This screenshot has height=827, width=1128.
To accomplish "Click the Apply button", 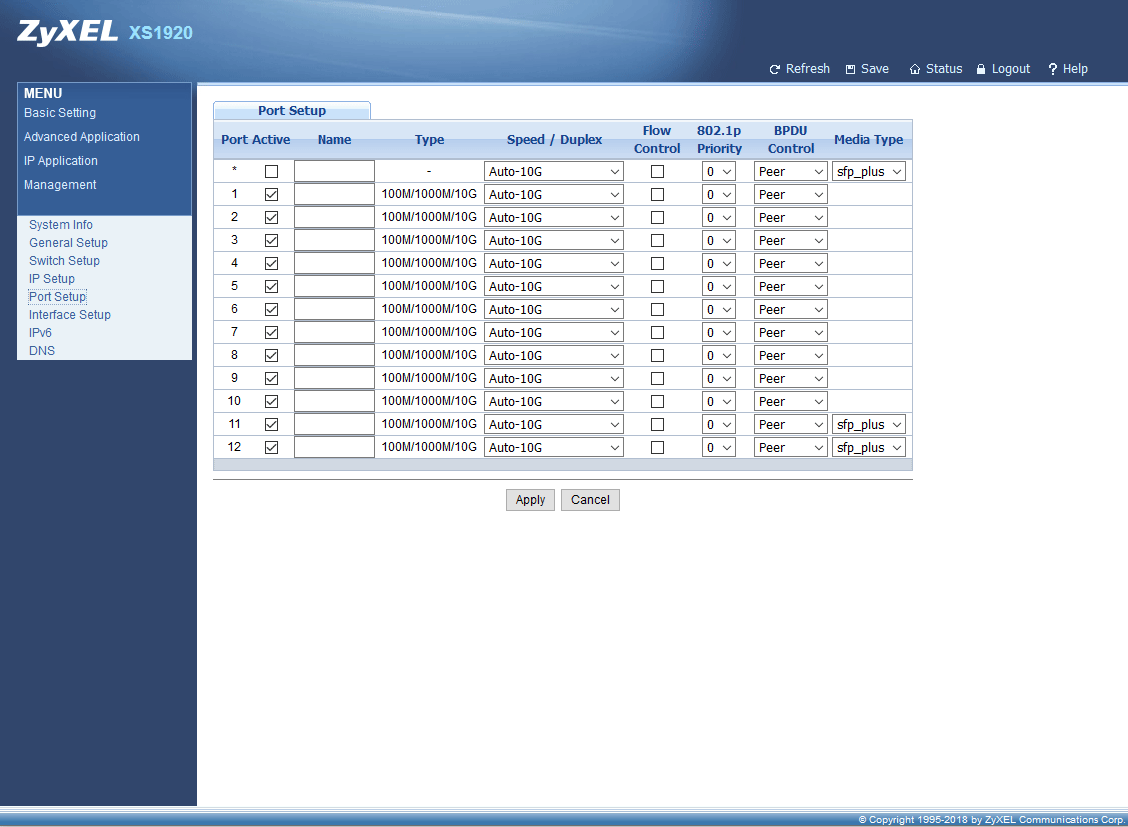I will [530, 500].
